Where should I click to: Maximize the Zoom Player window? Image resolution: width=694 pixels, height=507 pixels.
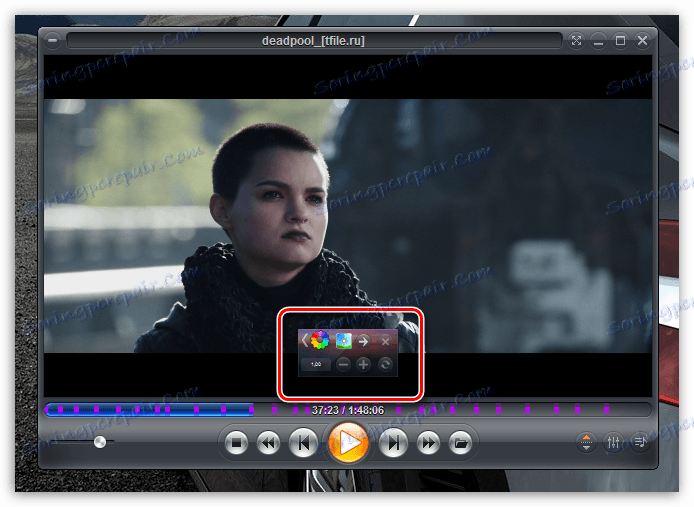point(621,41)
